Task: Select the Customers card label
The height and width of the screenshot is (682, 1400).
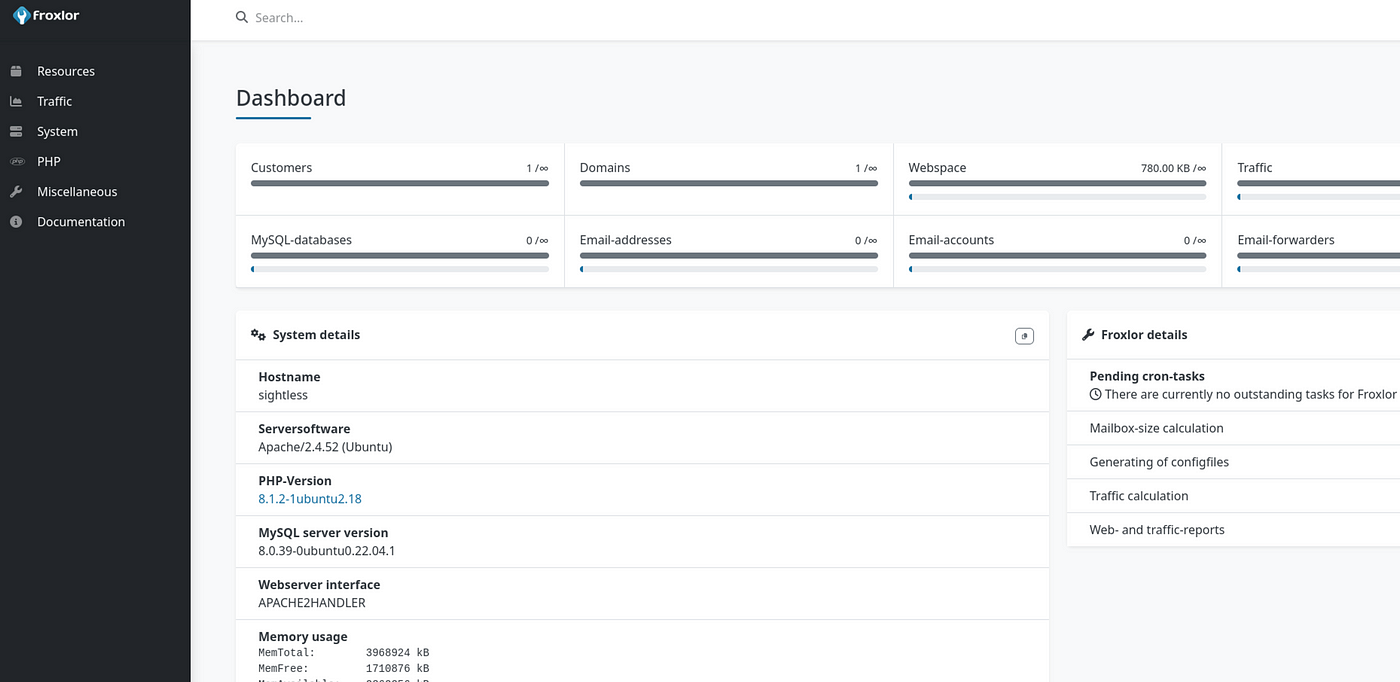Action: 281,168
